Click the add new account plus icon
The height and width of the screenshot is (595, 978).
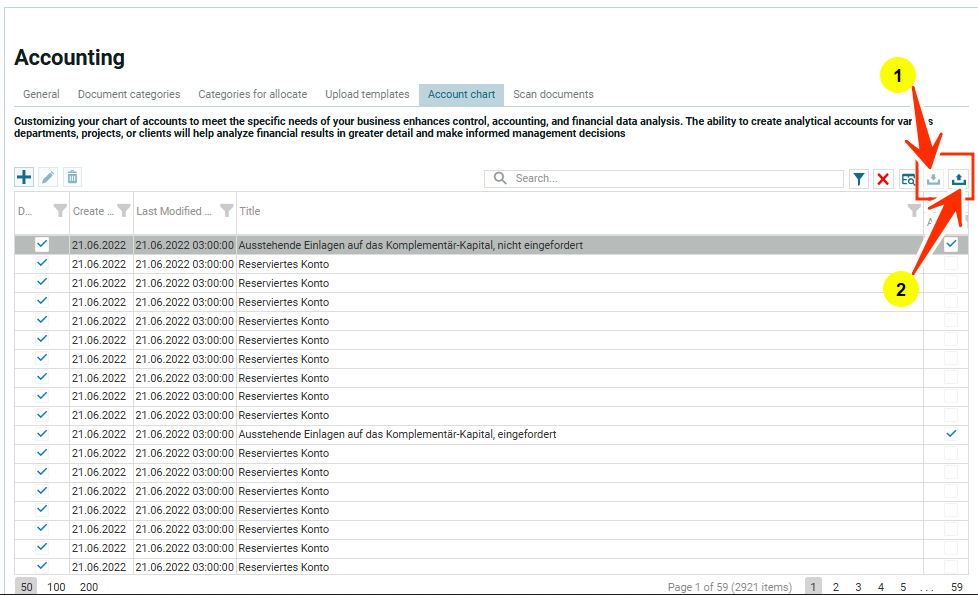[x=24, y=177]
